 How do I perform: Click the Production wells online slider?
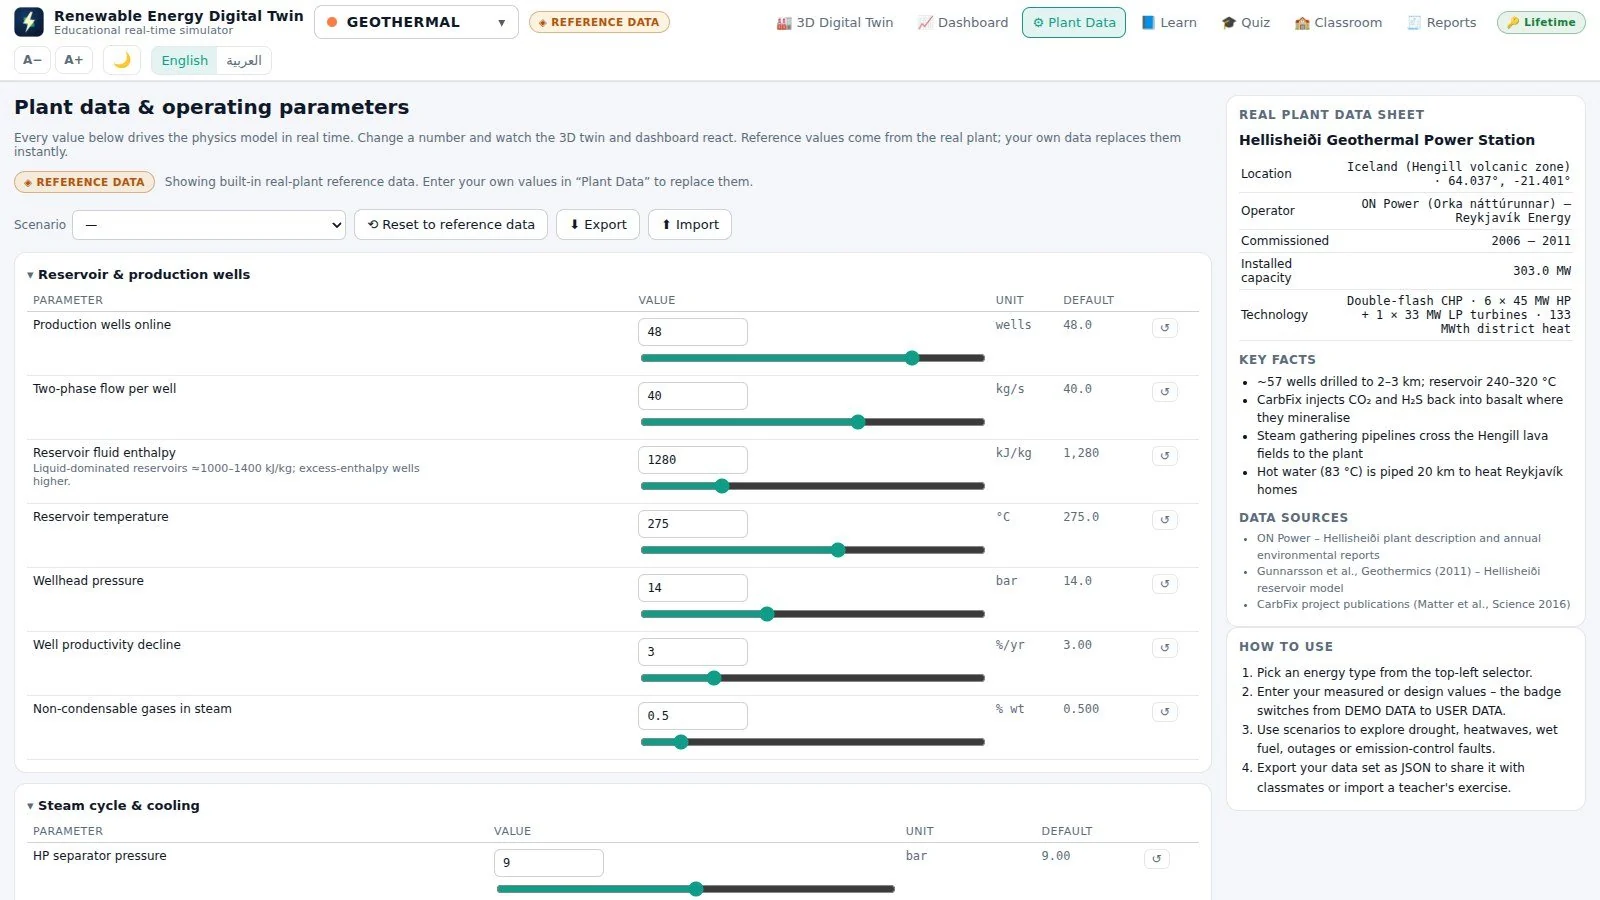tap(812, 358)
